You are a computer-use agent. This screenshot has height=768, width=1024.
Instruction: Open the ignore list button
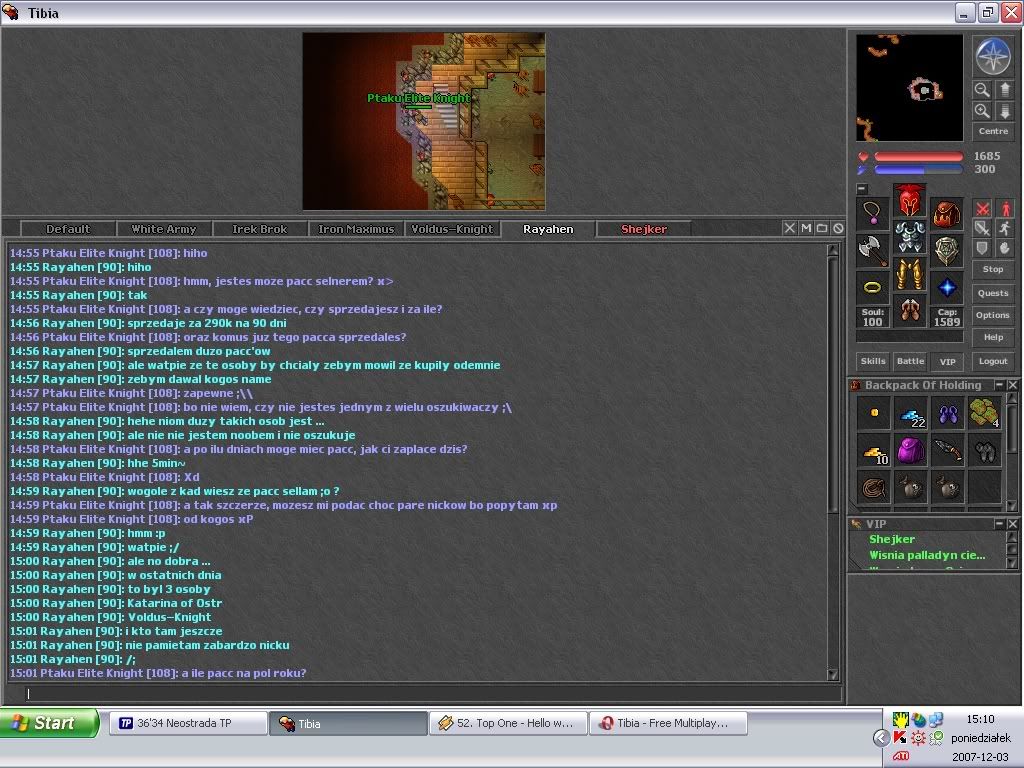pyautogui.click(x=838, y=228)
